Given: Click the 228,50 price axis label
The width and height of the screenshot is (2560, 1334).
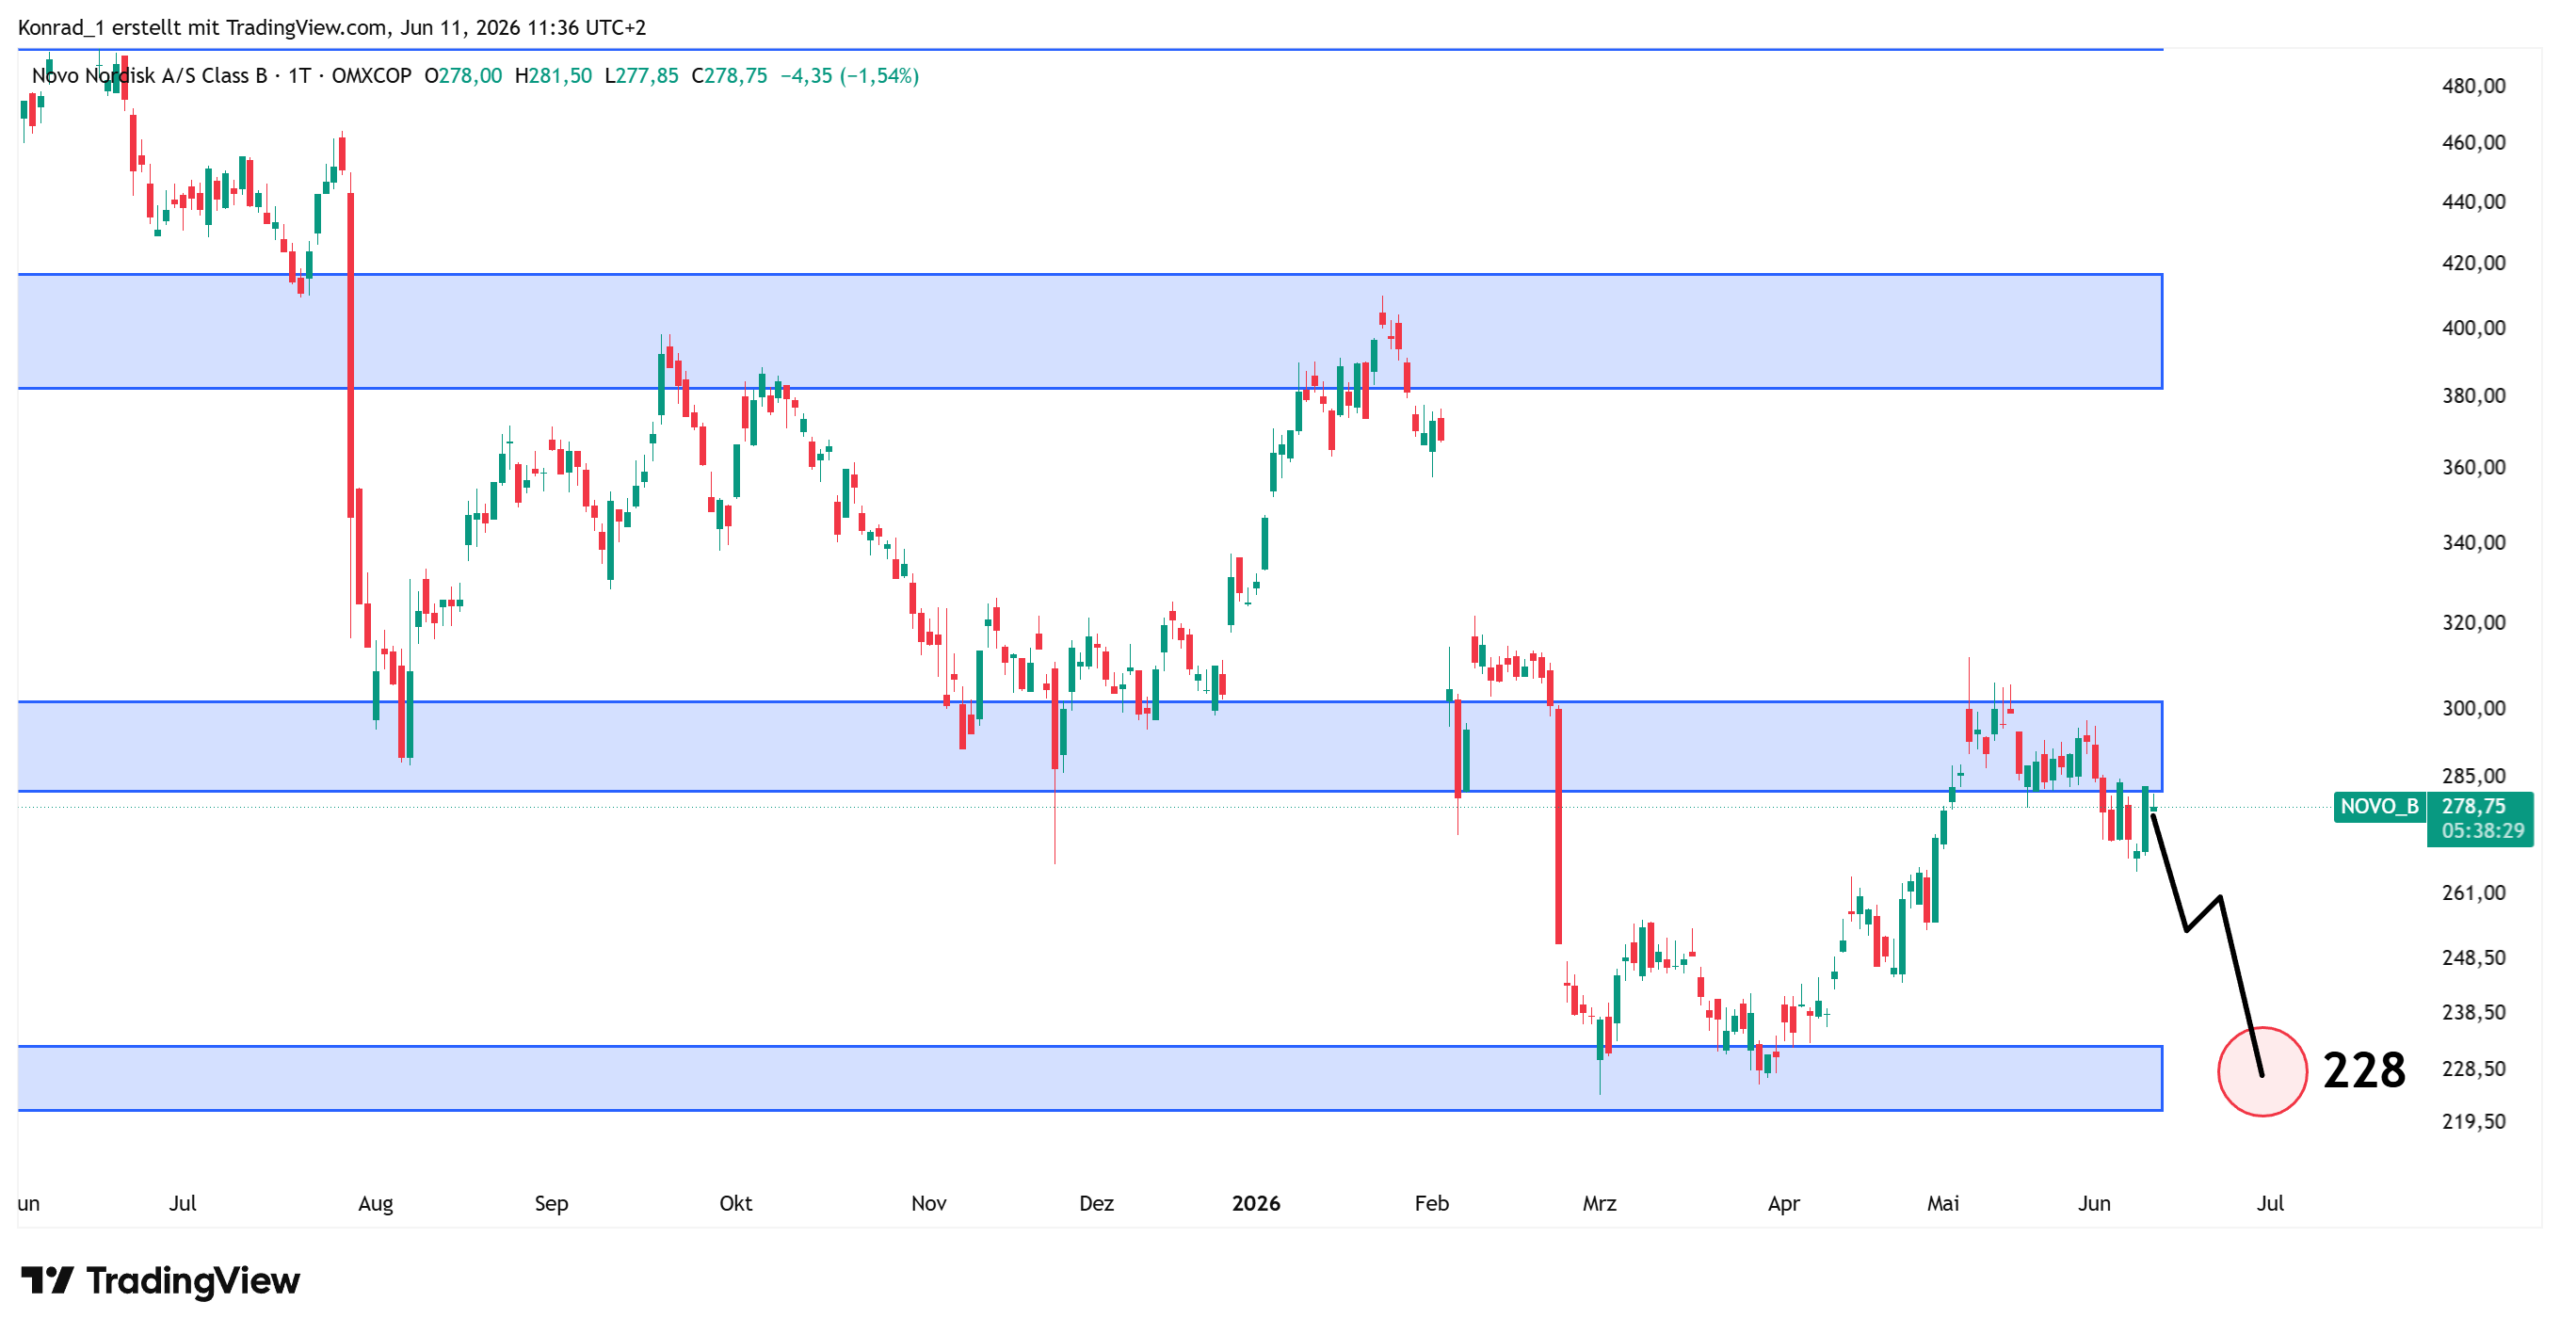Looking at the screenshot, I should coord(2473,1069).
